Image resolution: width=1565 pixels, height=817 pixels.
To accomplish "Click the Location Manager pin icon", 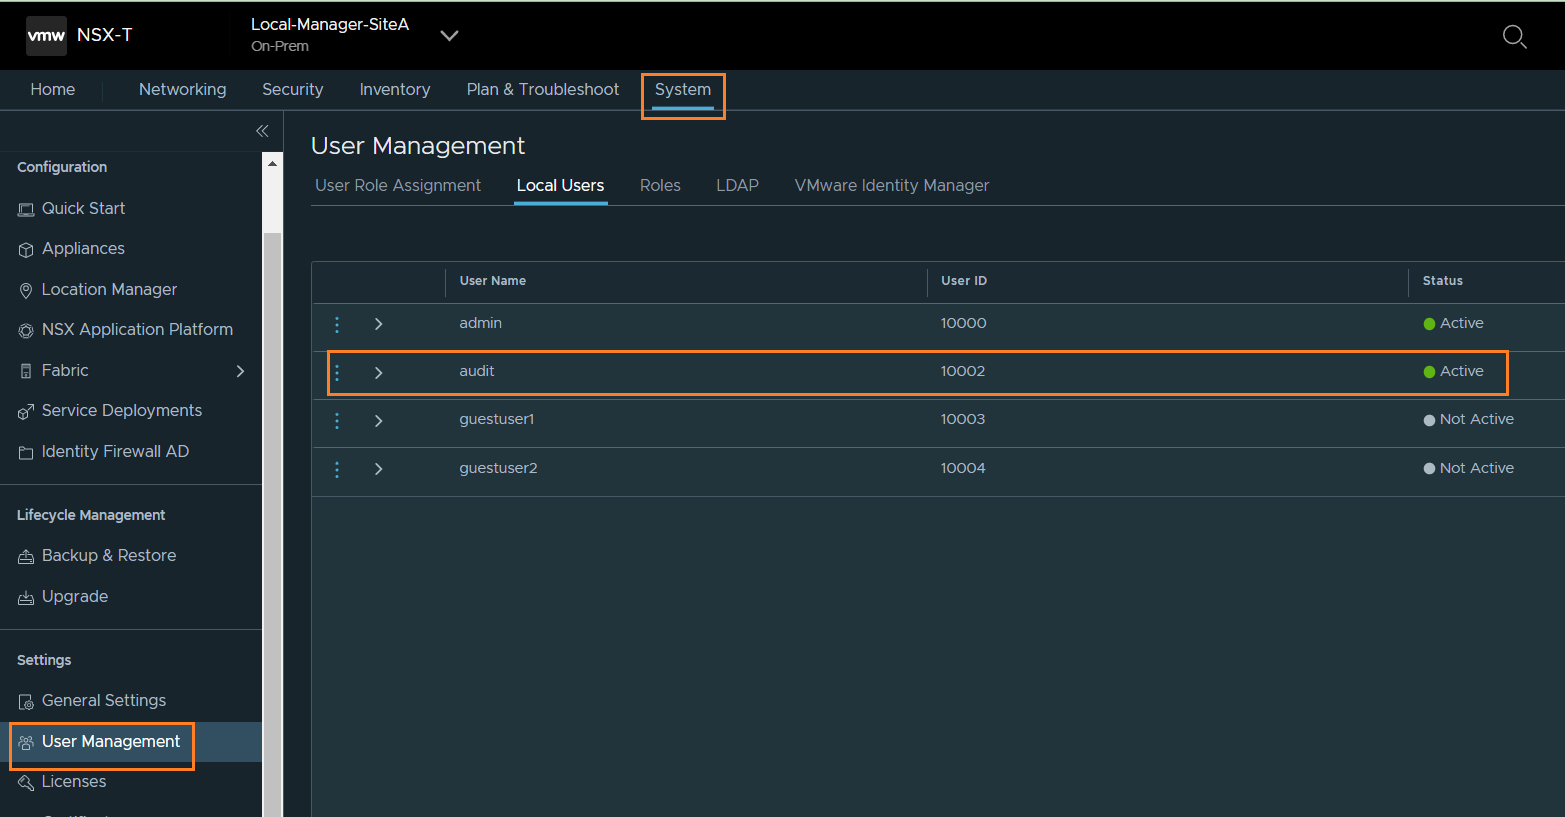I will coord(26,290).
